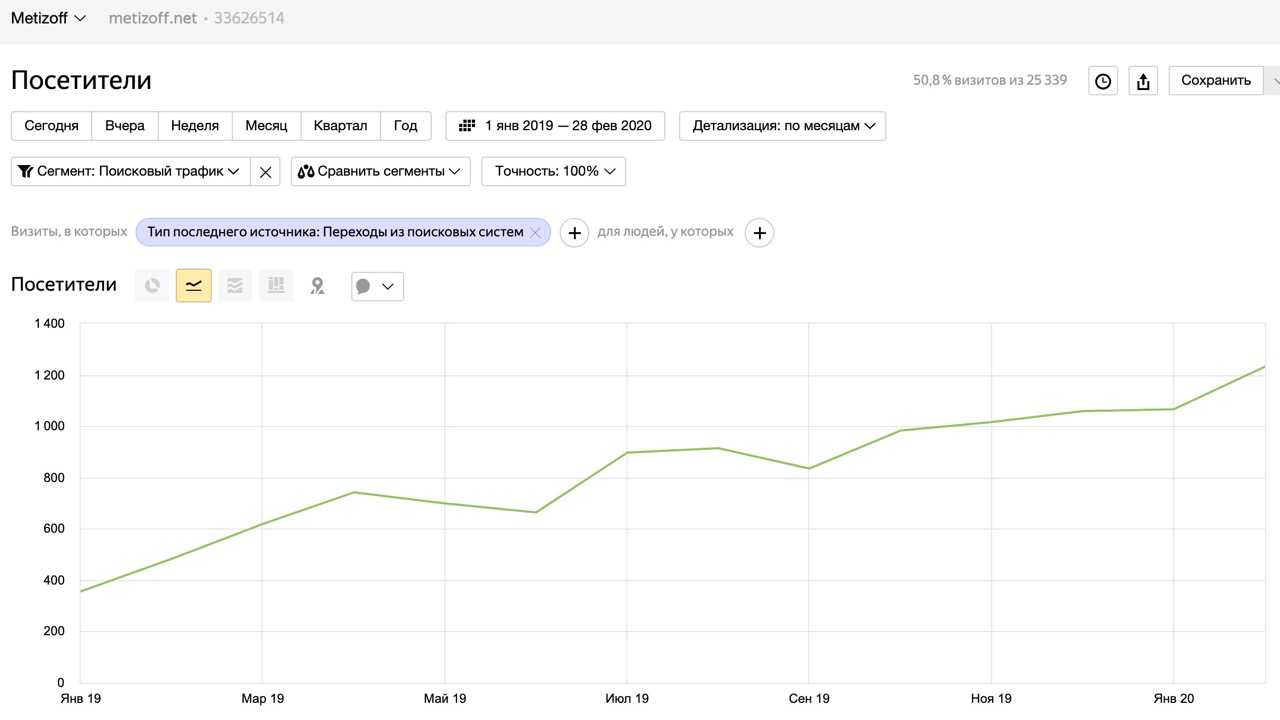Select the Quarter period tab
This screenshot has height=720, width=1280.
point(340,126)
